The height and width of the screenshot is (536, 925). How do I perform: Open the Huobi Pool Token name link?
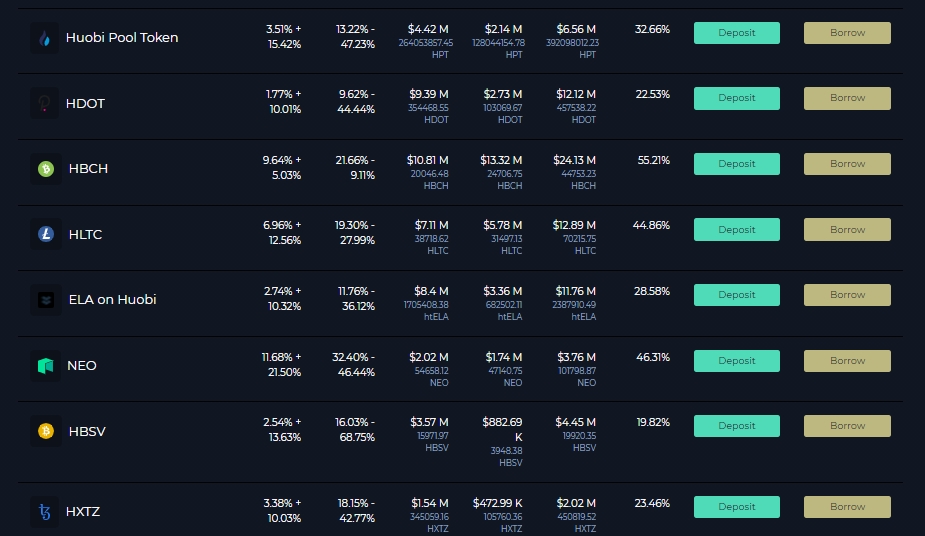click(122, 38)
